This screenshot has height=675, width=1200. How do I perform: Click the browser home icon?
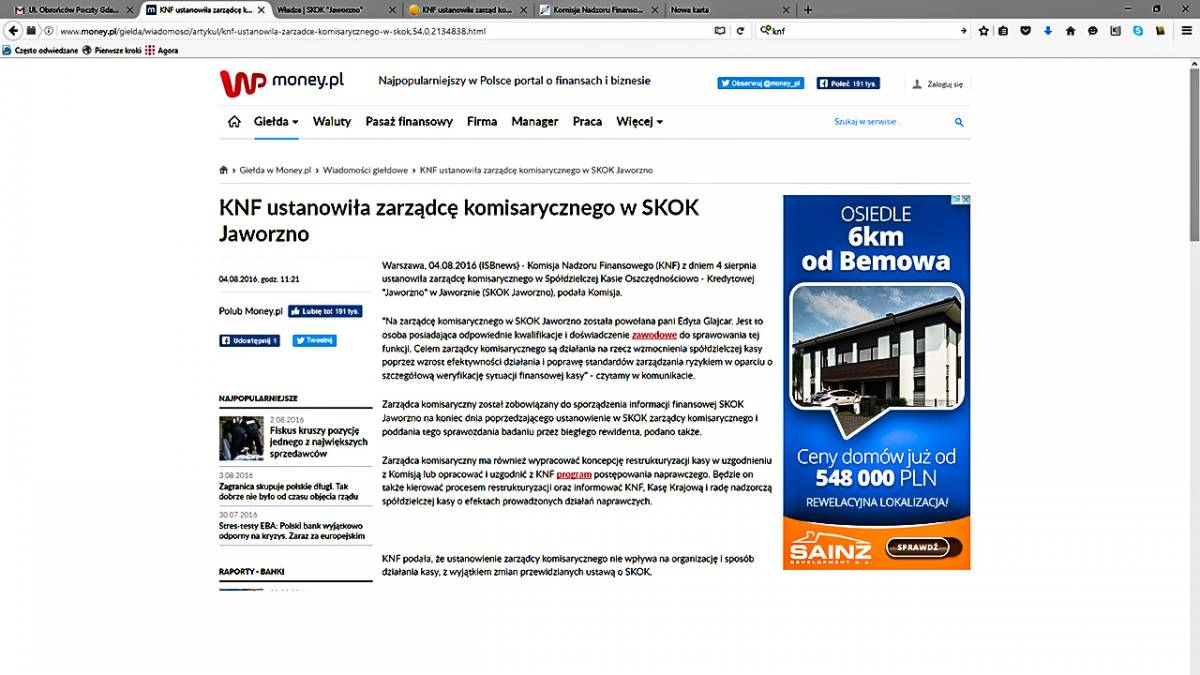coord(1071,31)
